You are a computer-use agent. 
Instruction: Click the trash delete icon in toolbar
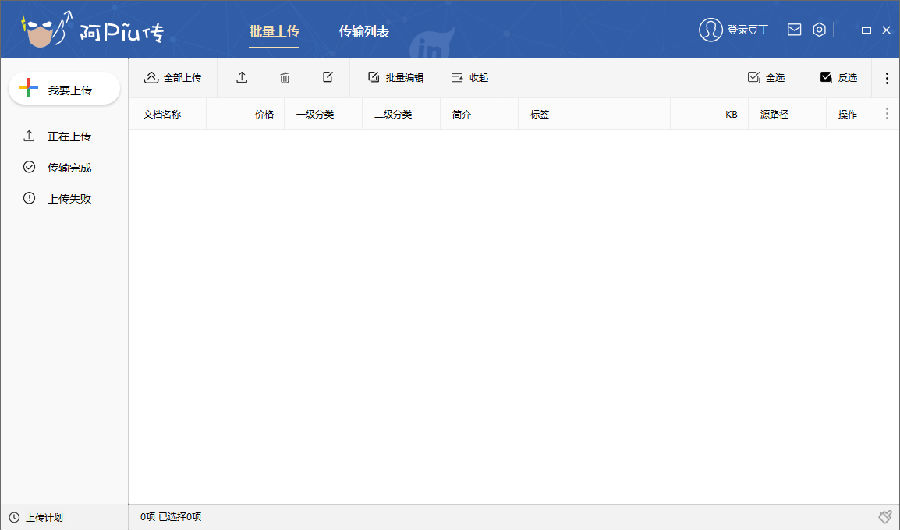pos(285,77)
